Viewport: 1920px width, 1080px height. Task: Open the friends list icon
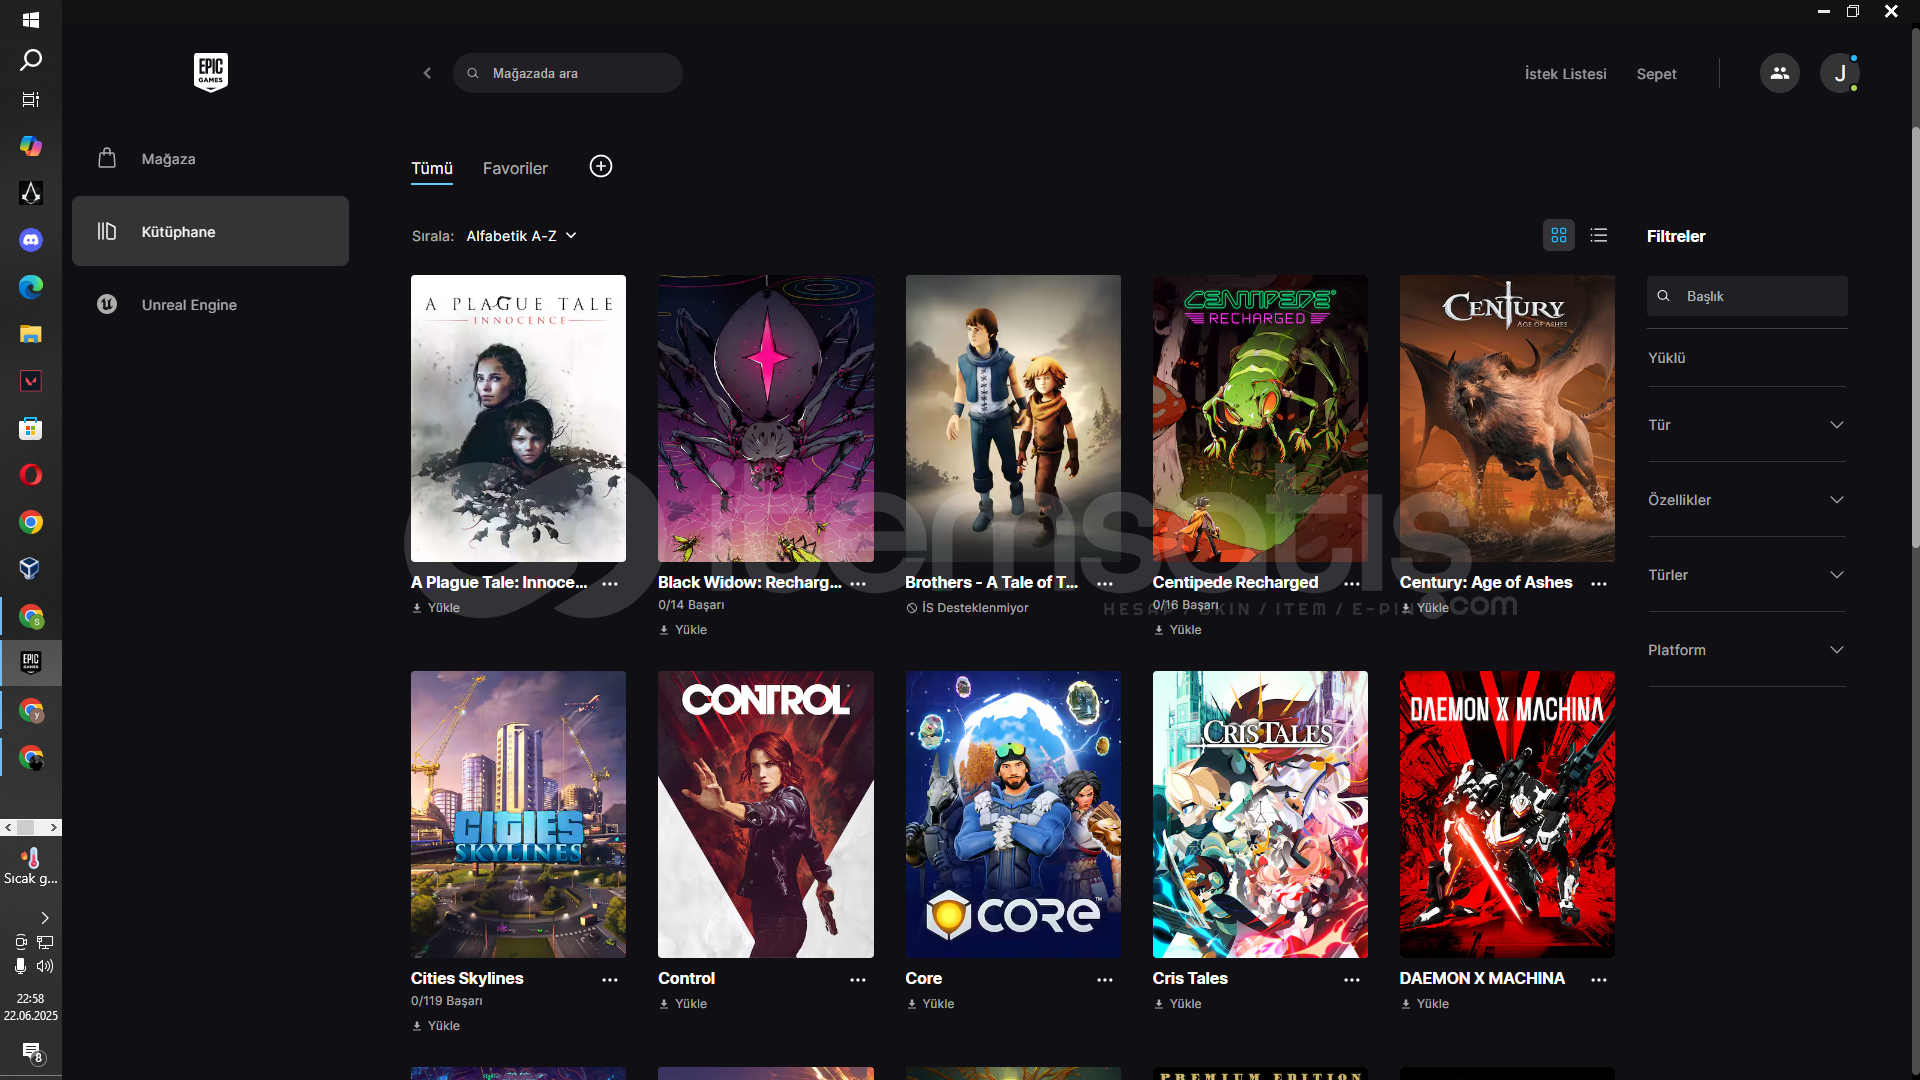pos(1779,73)
